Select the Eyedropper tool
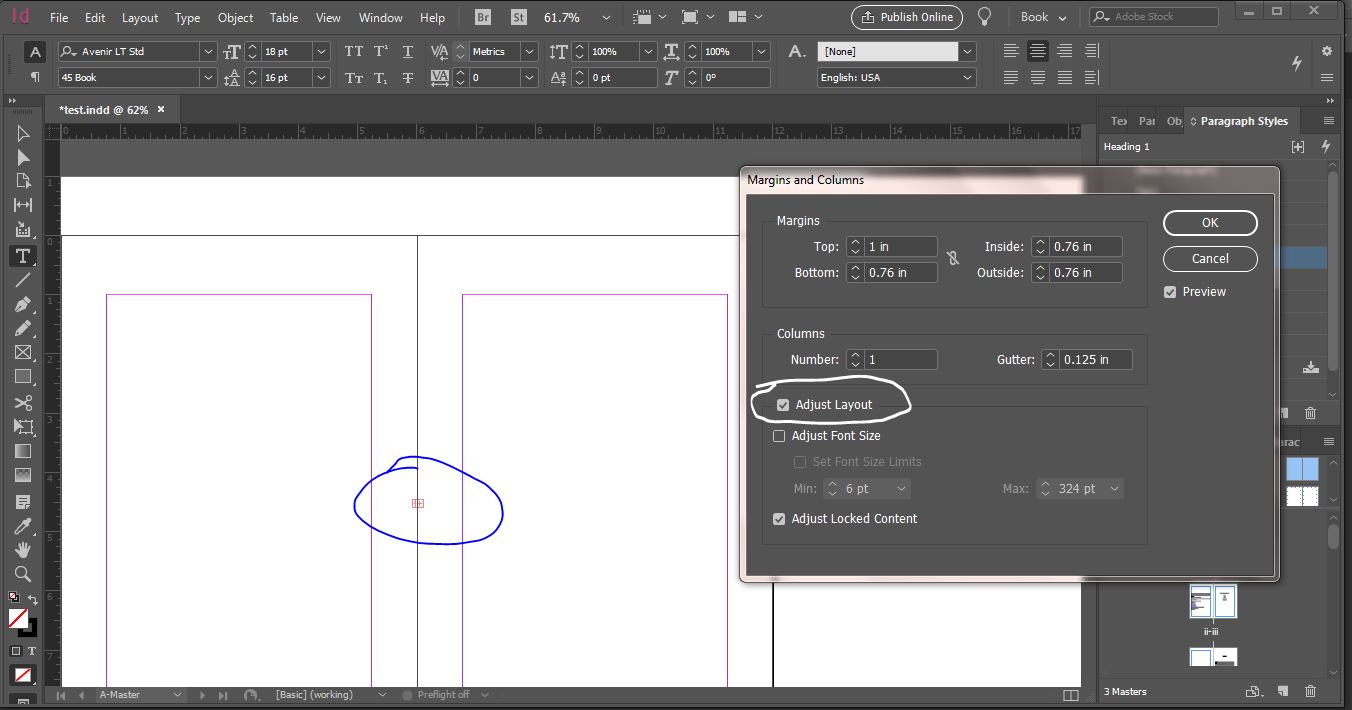 click(x=22, y=525)
